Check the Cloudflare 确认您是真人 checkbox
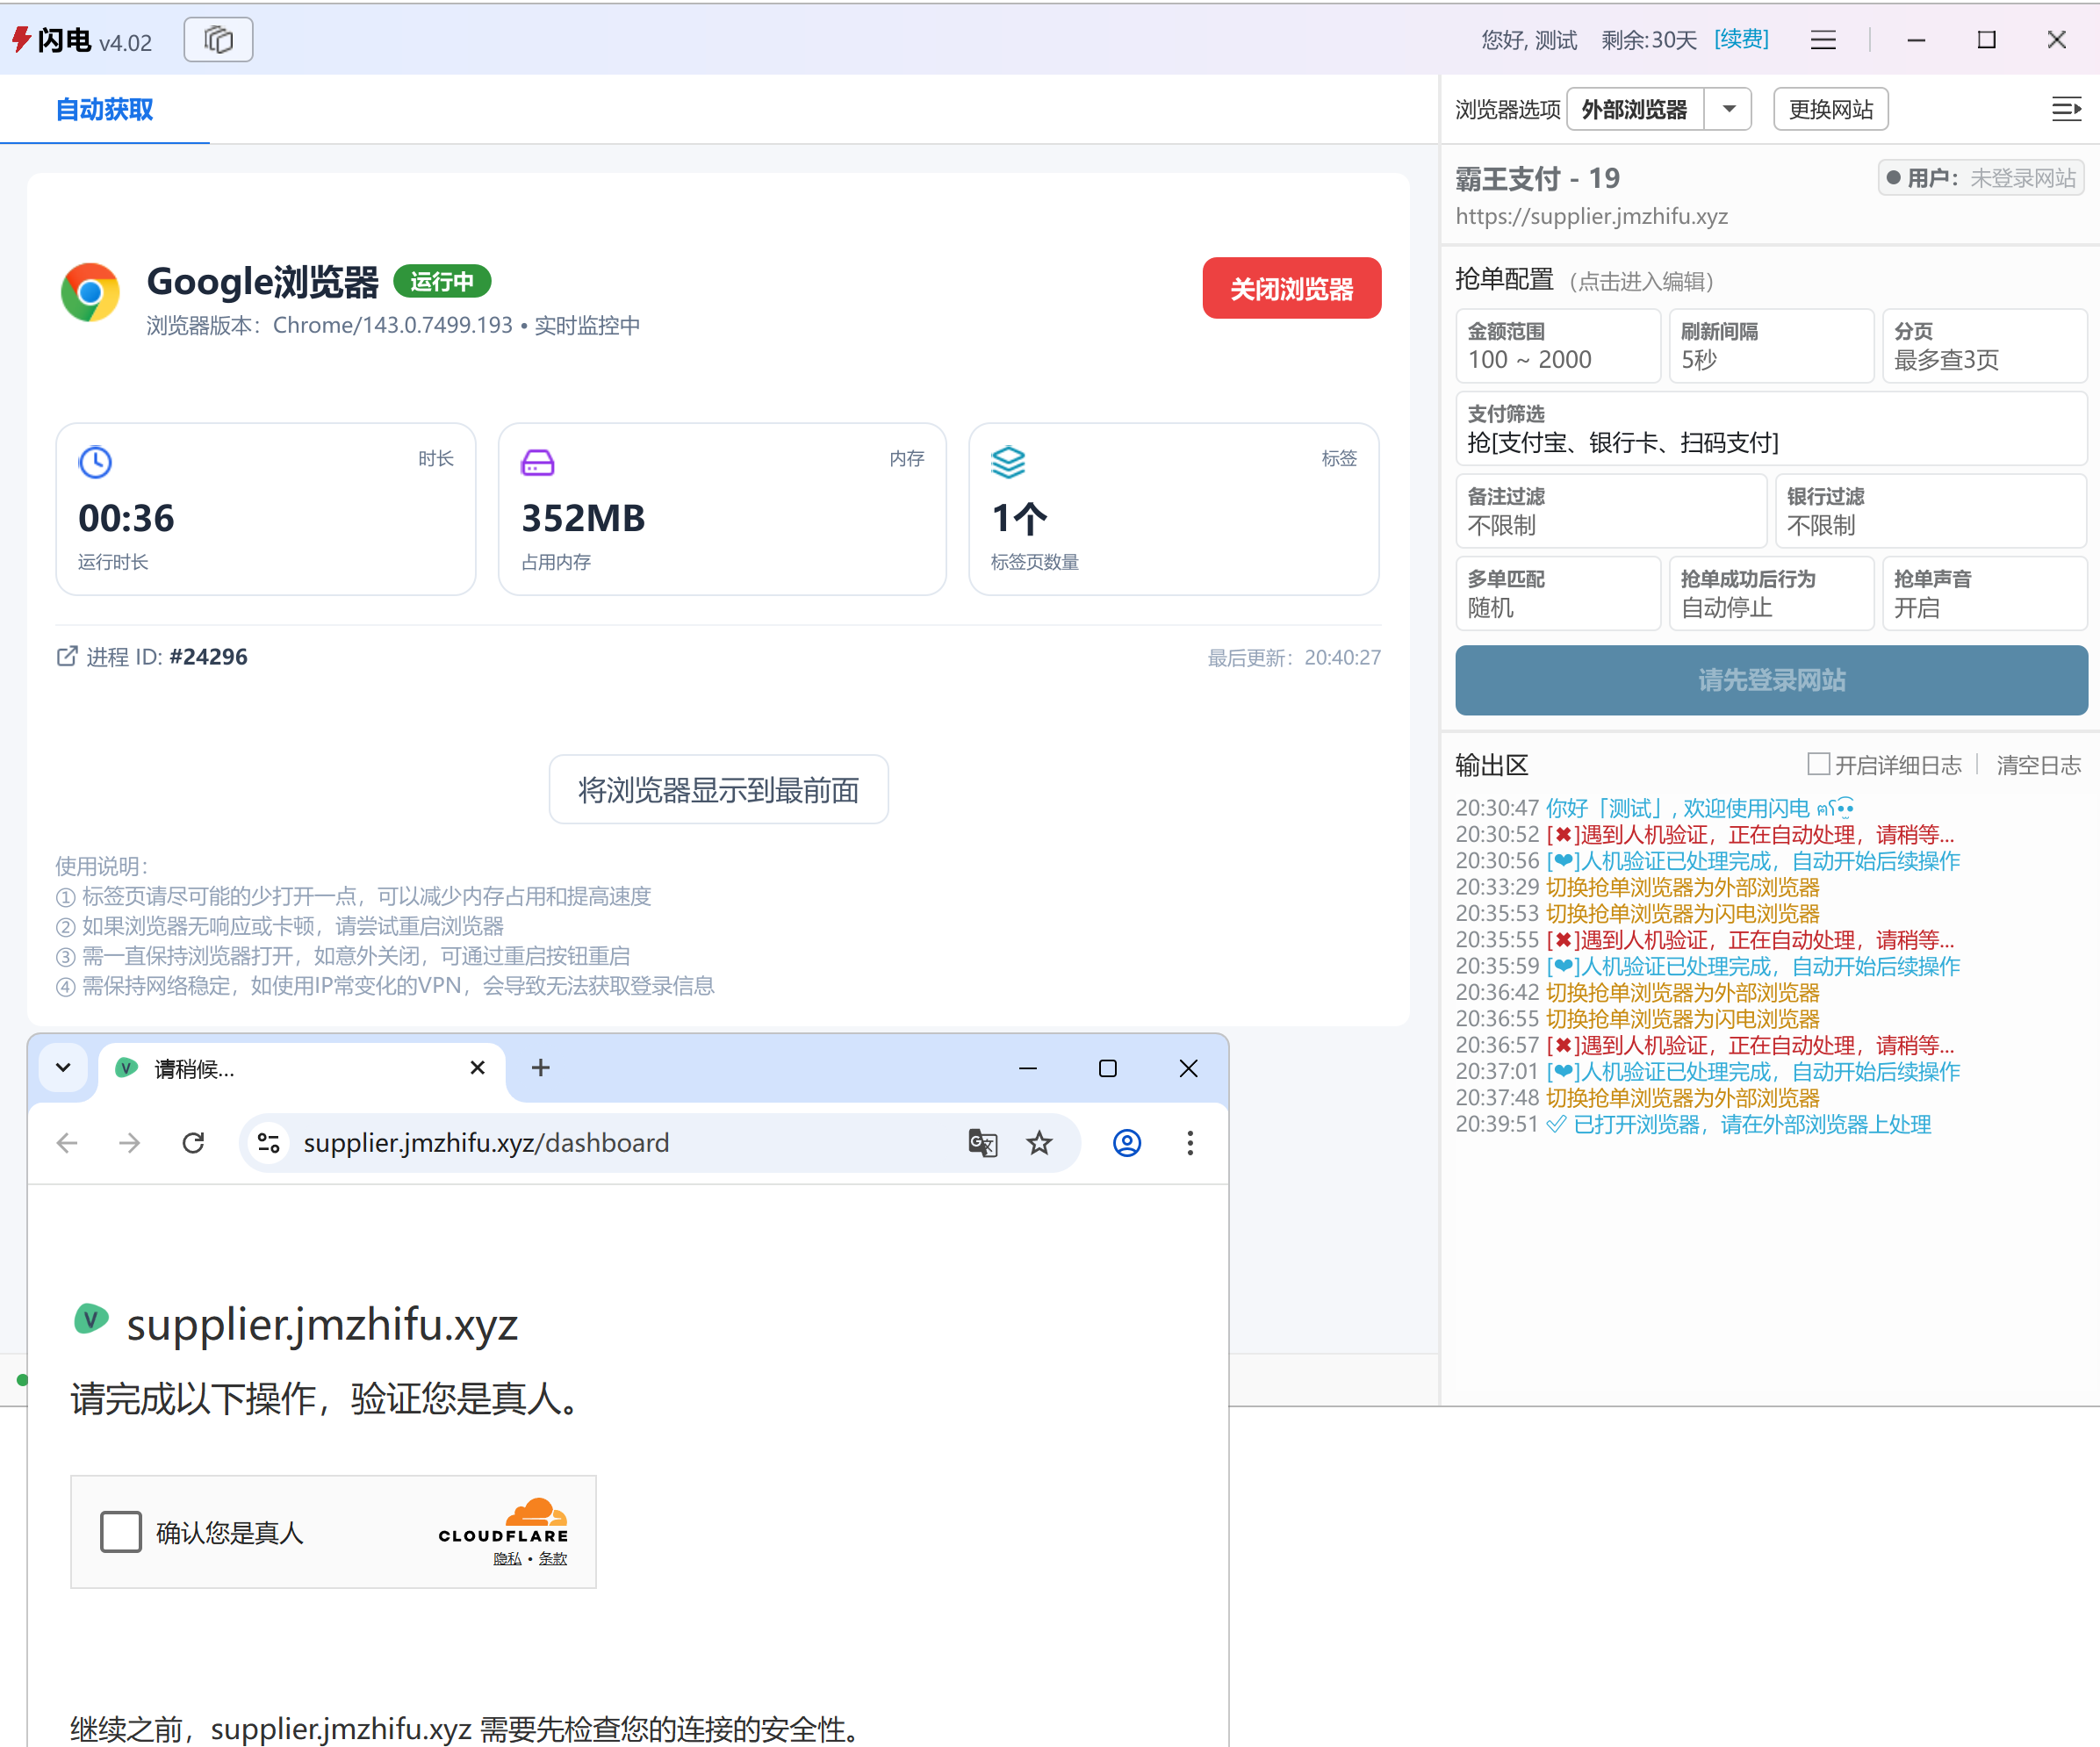This screenshot has height=1747, width=2100. pyautogui.click(x=120, y=1532)
